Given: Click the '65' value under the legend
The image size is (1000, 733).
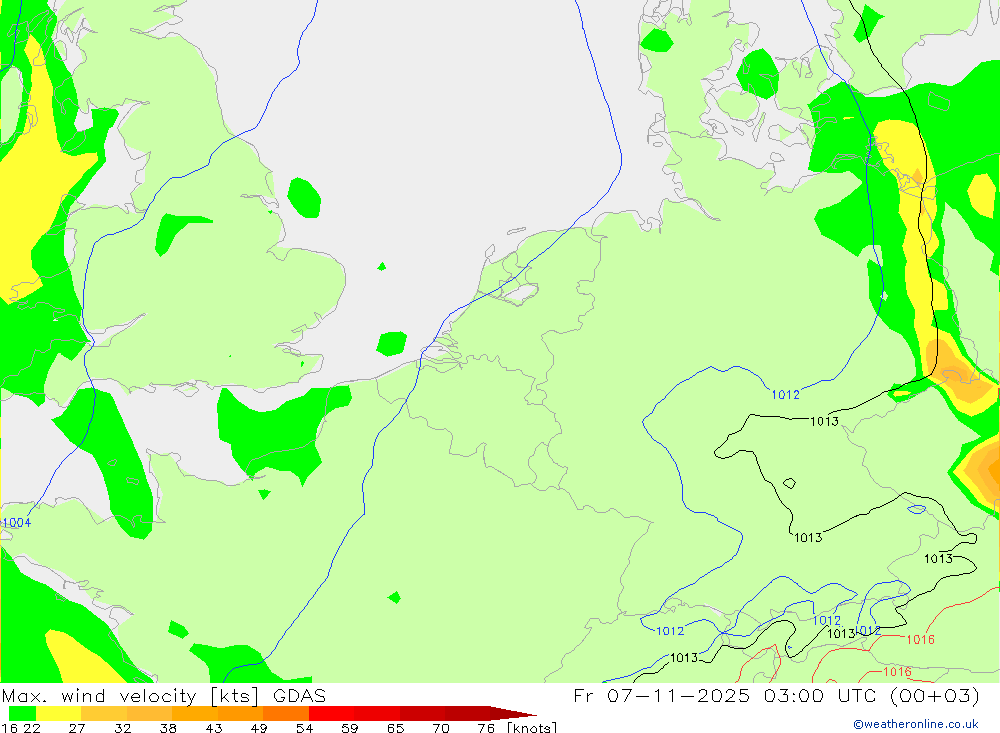Looking at the screenshot, I should (x=395, y=728).
